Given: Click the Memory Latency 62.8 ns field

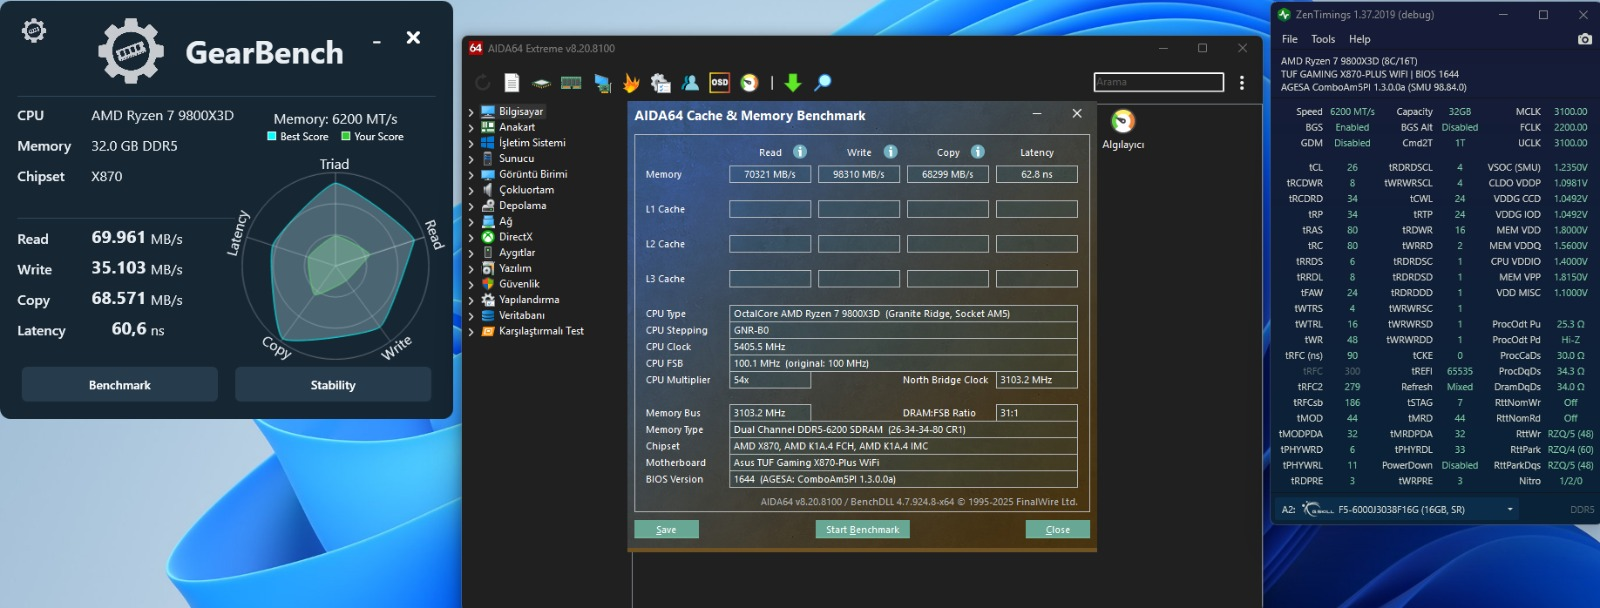Looking at the screenshot, I should click(1037, 174).
